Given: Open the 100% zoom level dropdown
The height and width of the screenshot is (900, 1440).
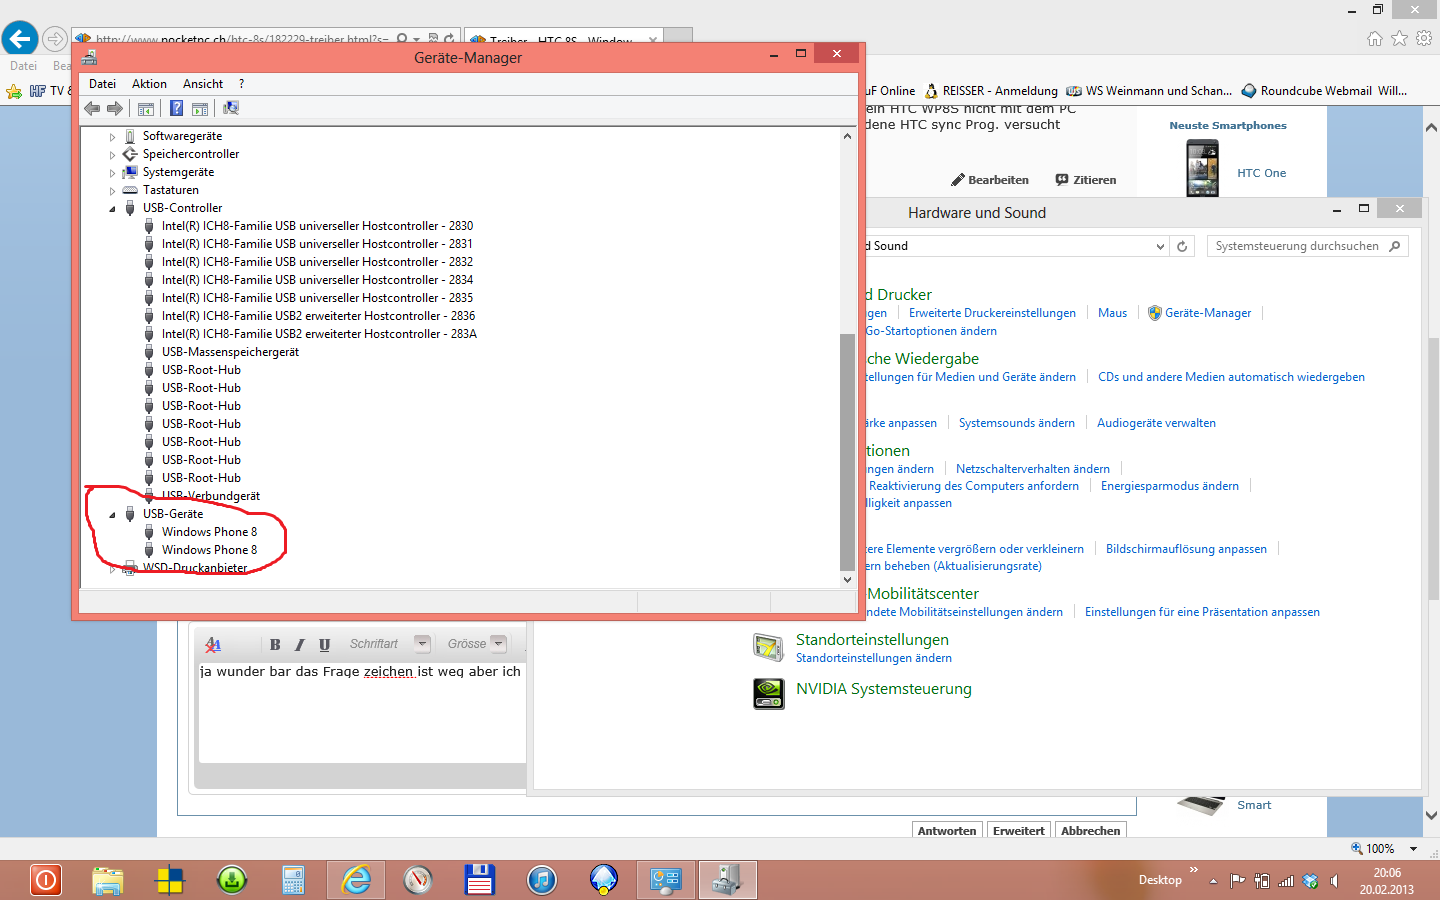Looking at the screenshot, I should tap(1414, 848).
